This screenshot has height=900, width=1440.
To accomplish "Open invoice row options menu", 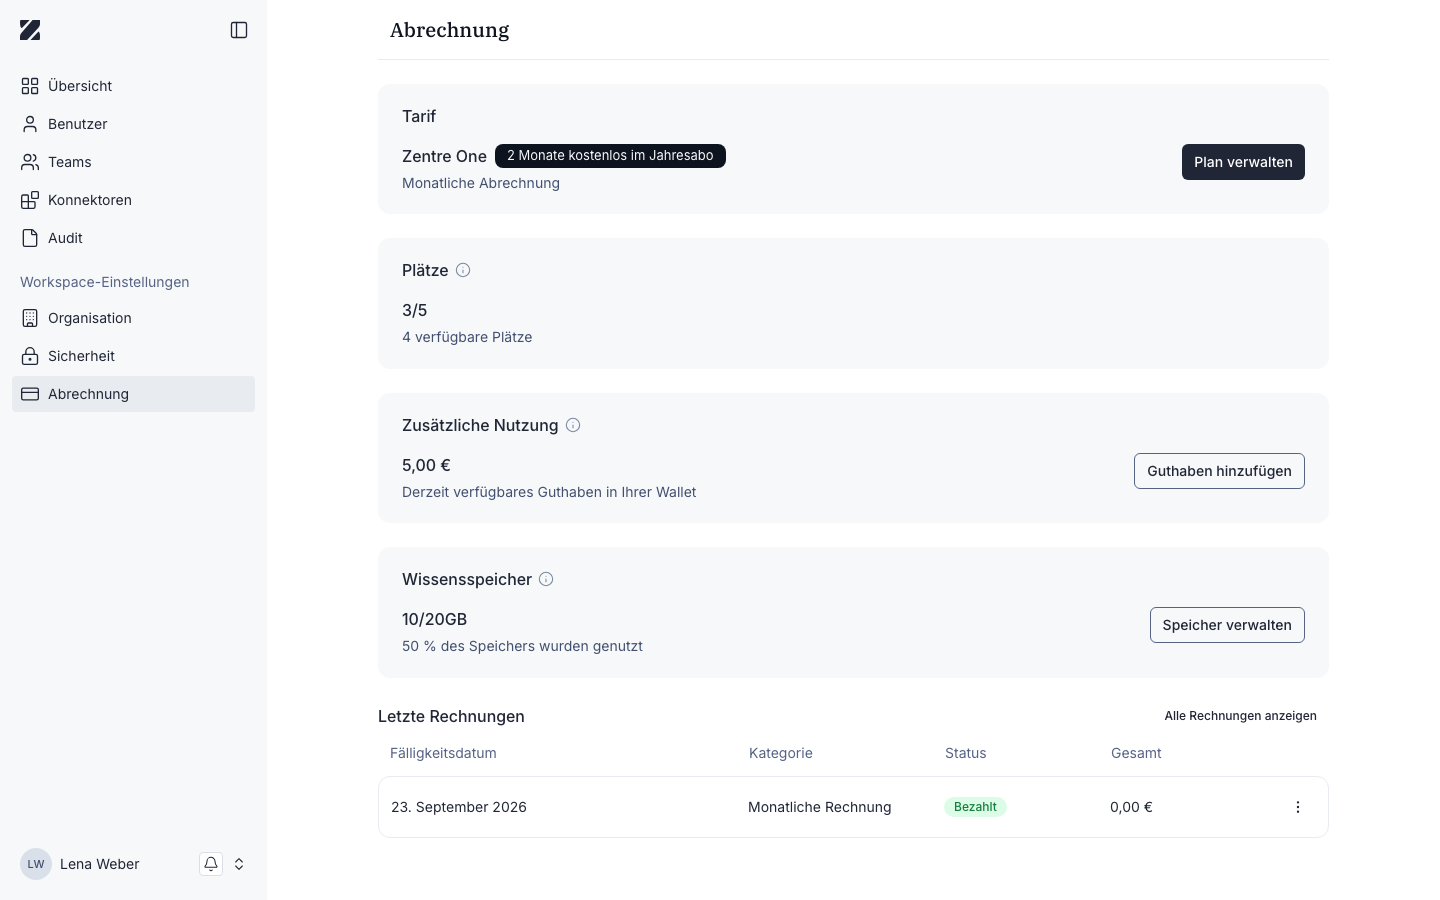I will tap(1298, 807).
